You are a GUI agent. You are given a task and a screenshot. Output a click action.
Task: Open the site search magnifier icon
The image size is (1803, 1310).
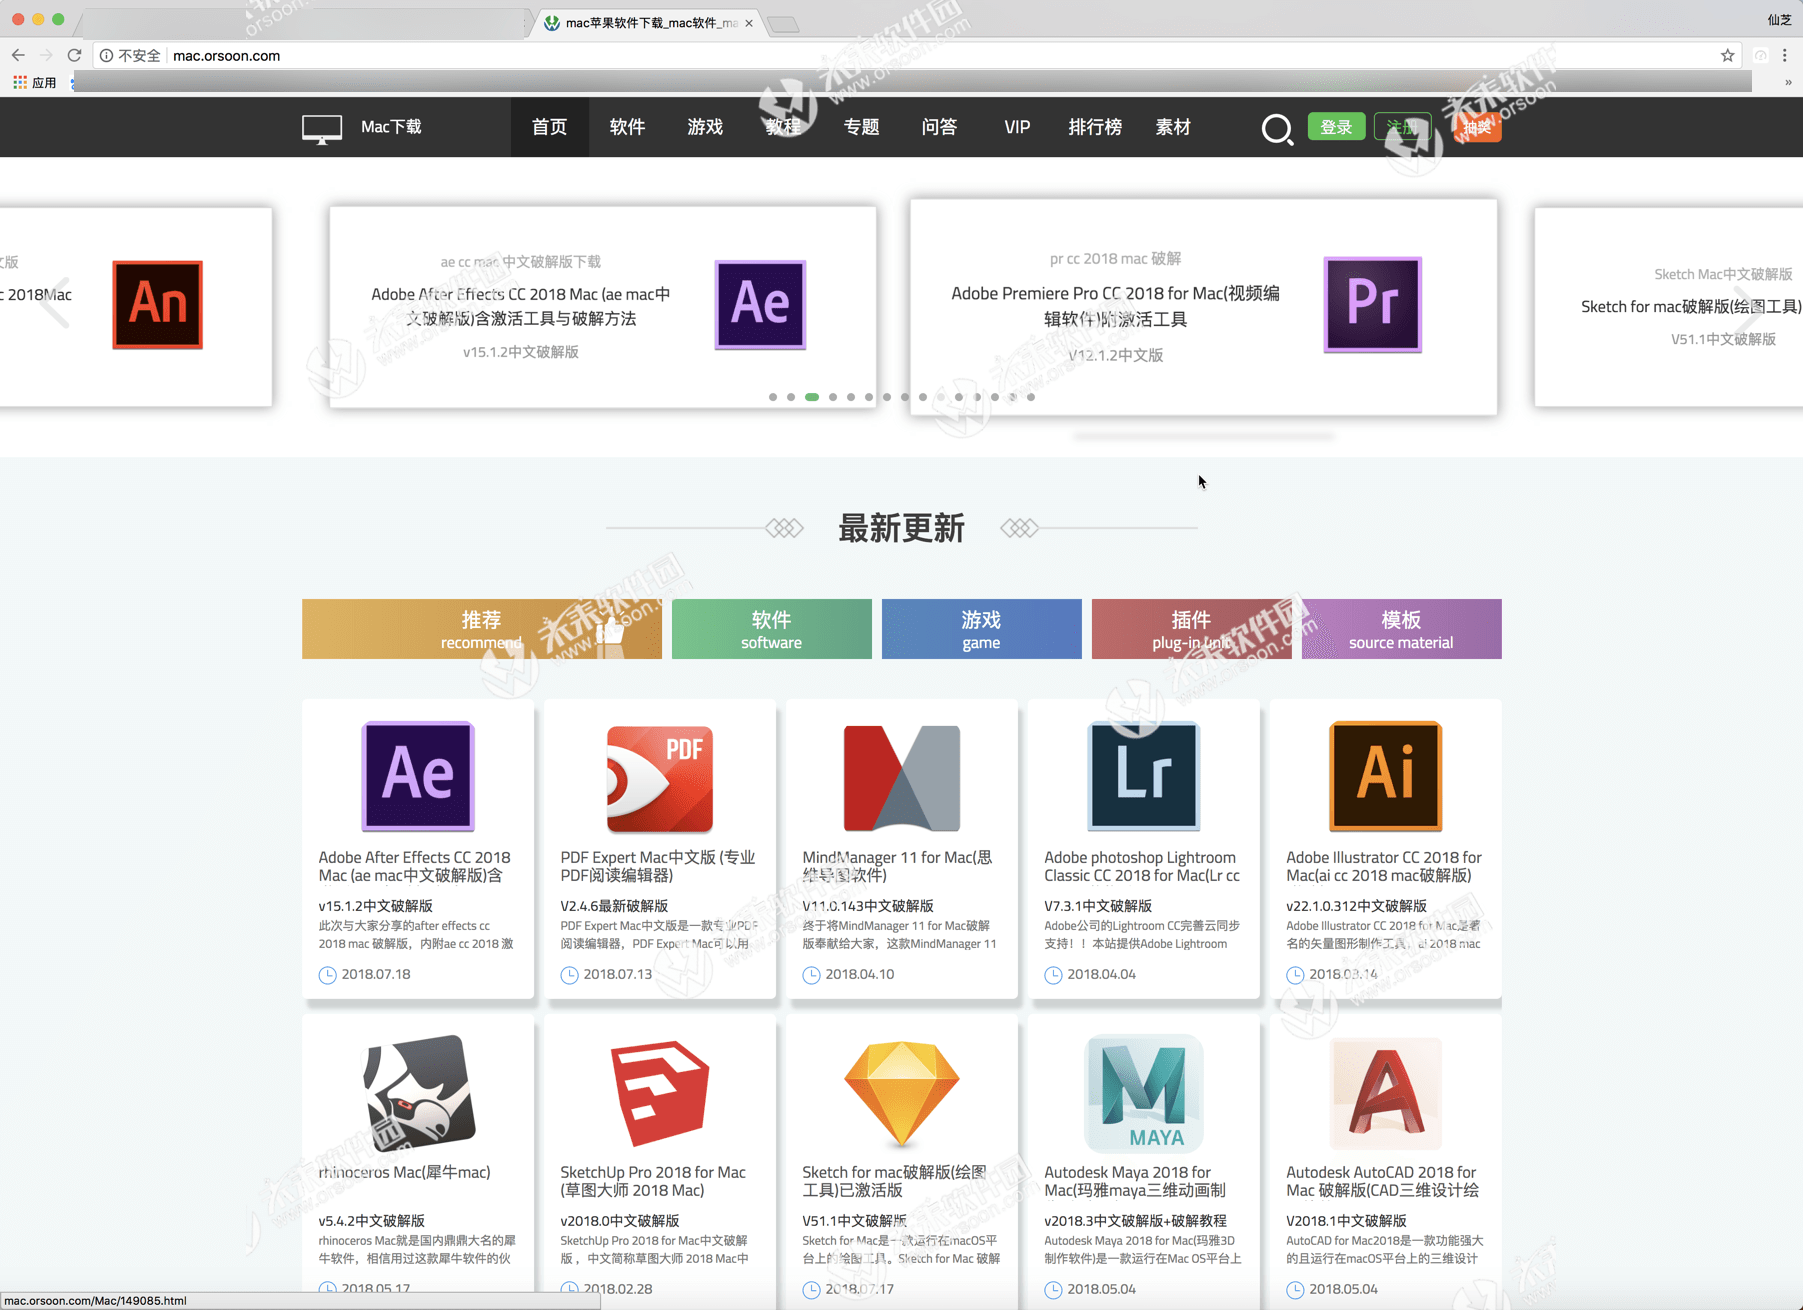(1276, 128)
